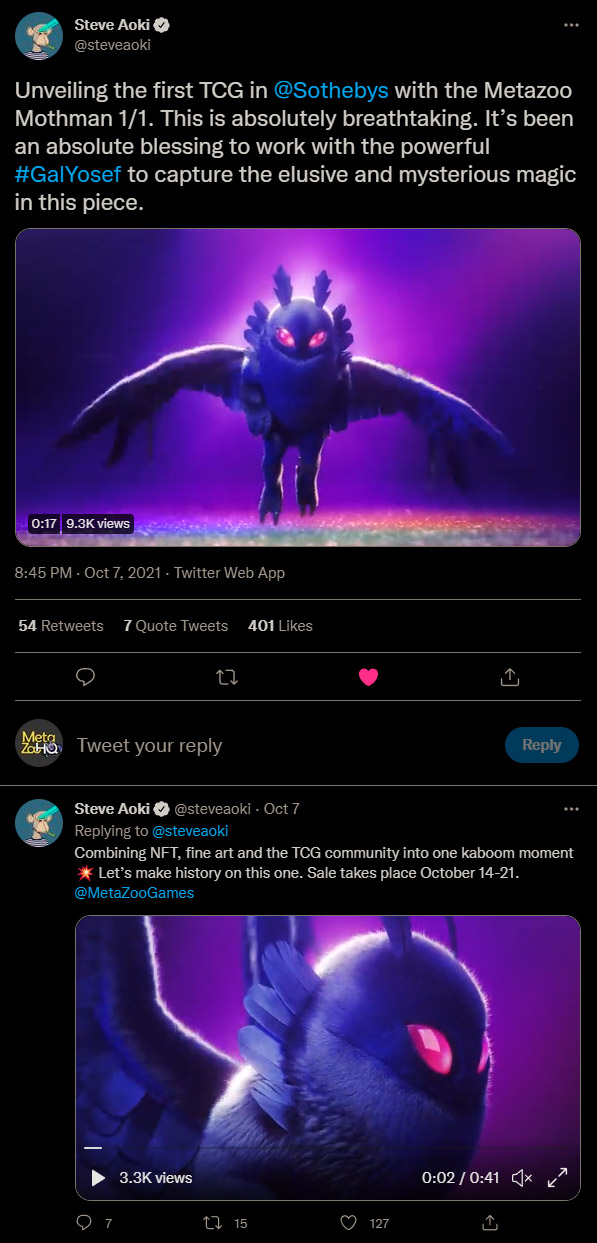View the 7 Quote Tweets list
597x1243 pixels.
(175, 626)
